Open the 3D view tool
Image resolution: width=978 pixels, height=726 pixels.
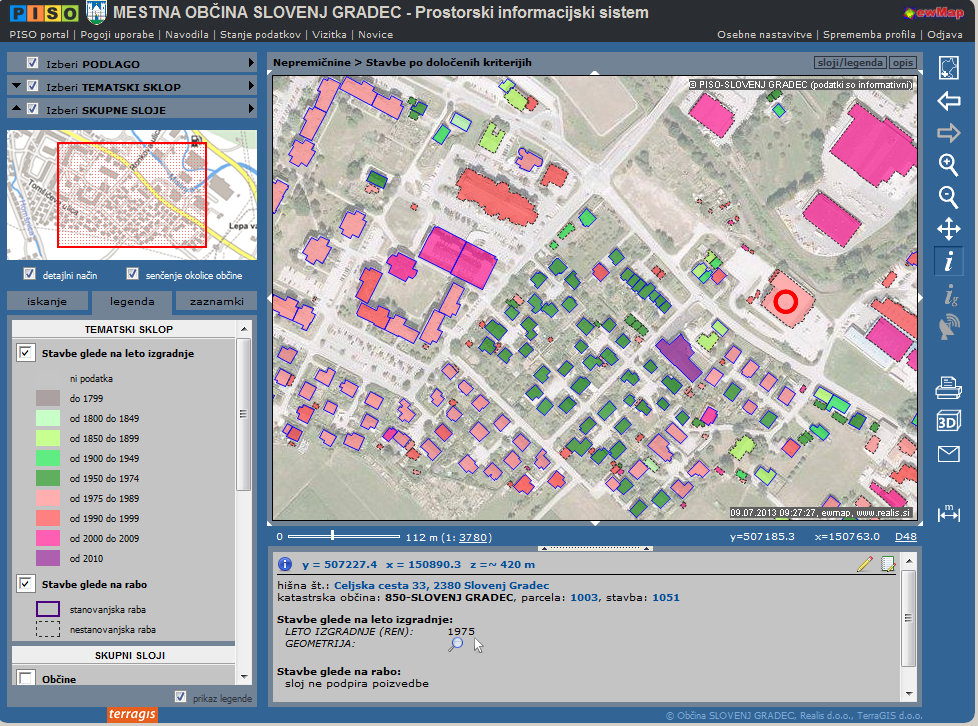tap(948, 421)
